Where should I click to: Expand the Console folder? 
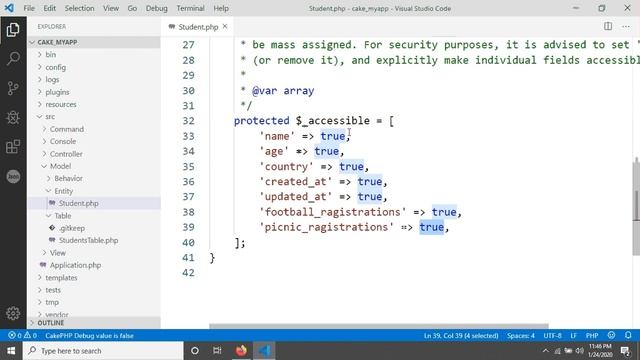tap(94, 141)
